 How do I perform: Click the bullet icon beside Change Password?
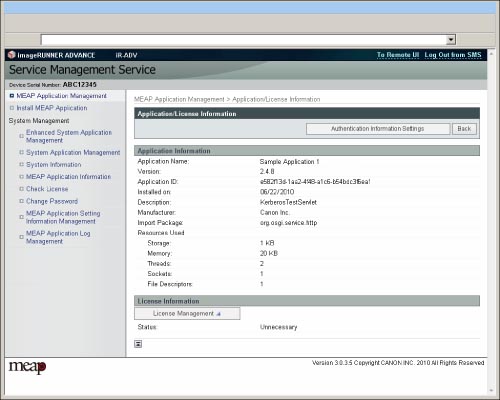pos(21,201)
